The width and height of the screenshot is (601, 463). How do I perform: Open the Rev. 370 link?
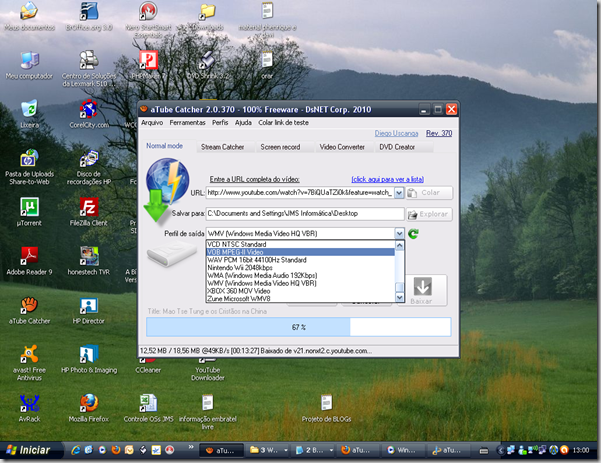[x=439, y=133]
